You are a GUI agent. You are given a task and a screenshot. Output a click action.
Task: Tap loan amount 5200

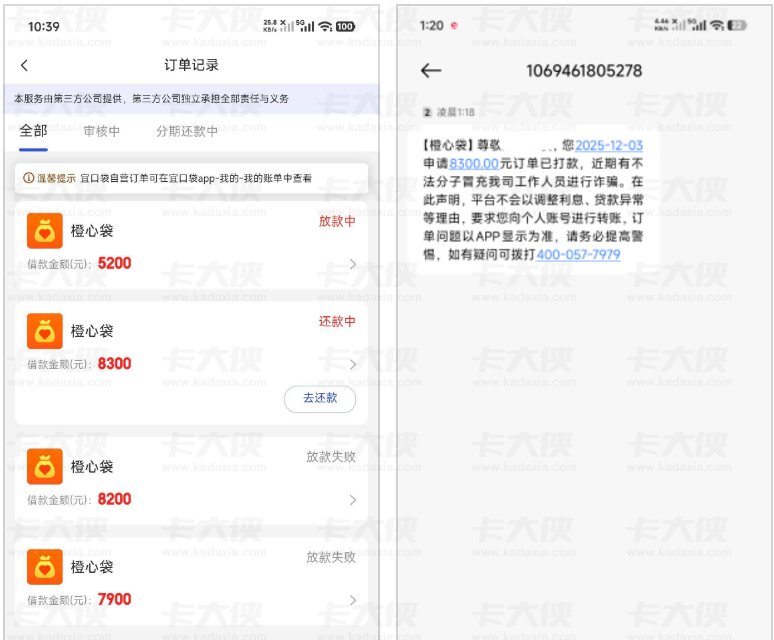tap(115, 264)
